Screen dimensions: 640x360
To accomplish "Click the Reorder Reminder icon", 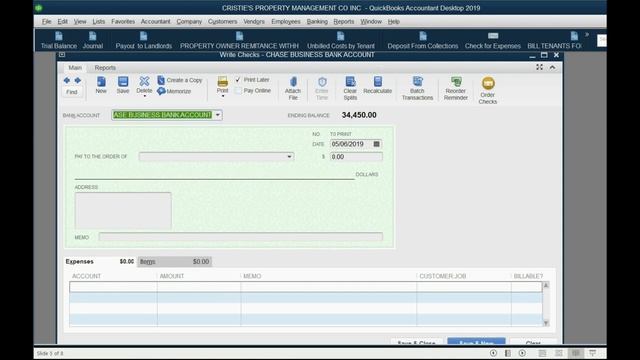I will coord(456,81).
